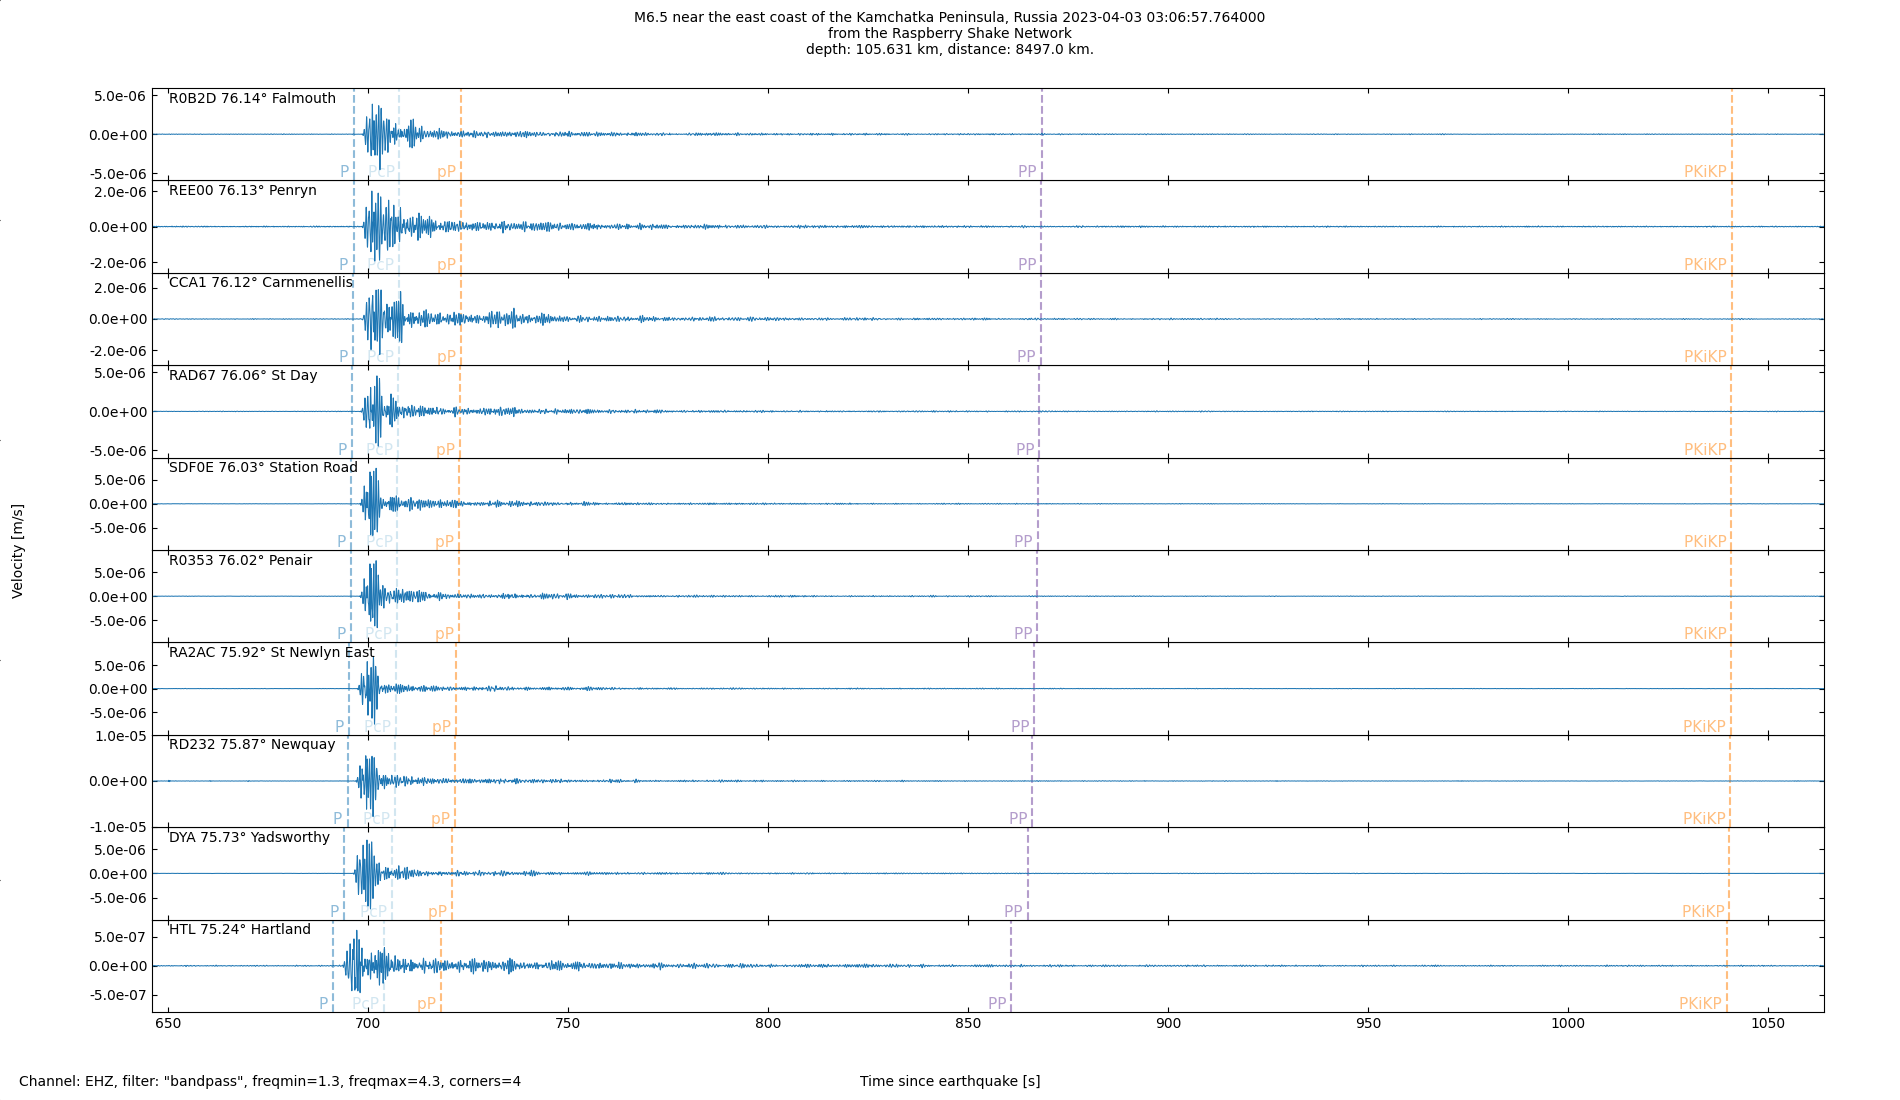Viewport: 1900px width, 1100px height.
Task: Select station label DYA 75.73° Yadsworthy
Action: pos(249,837)
